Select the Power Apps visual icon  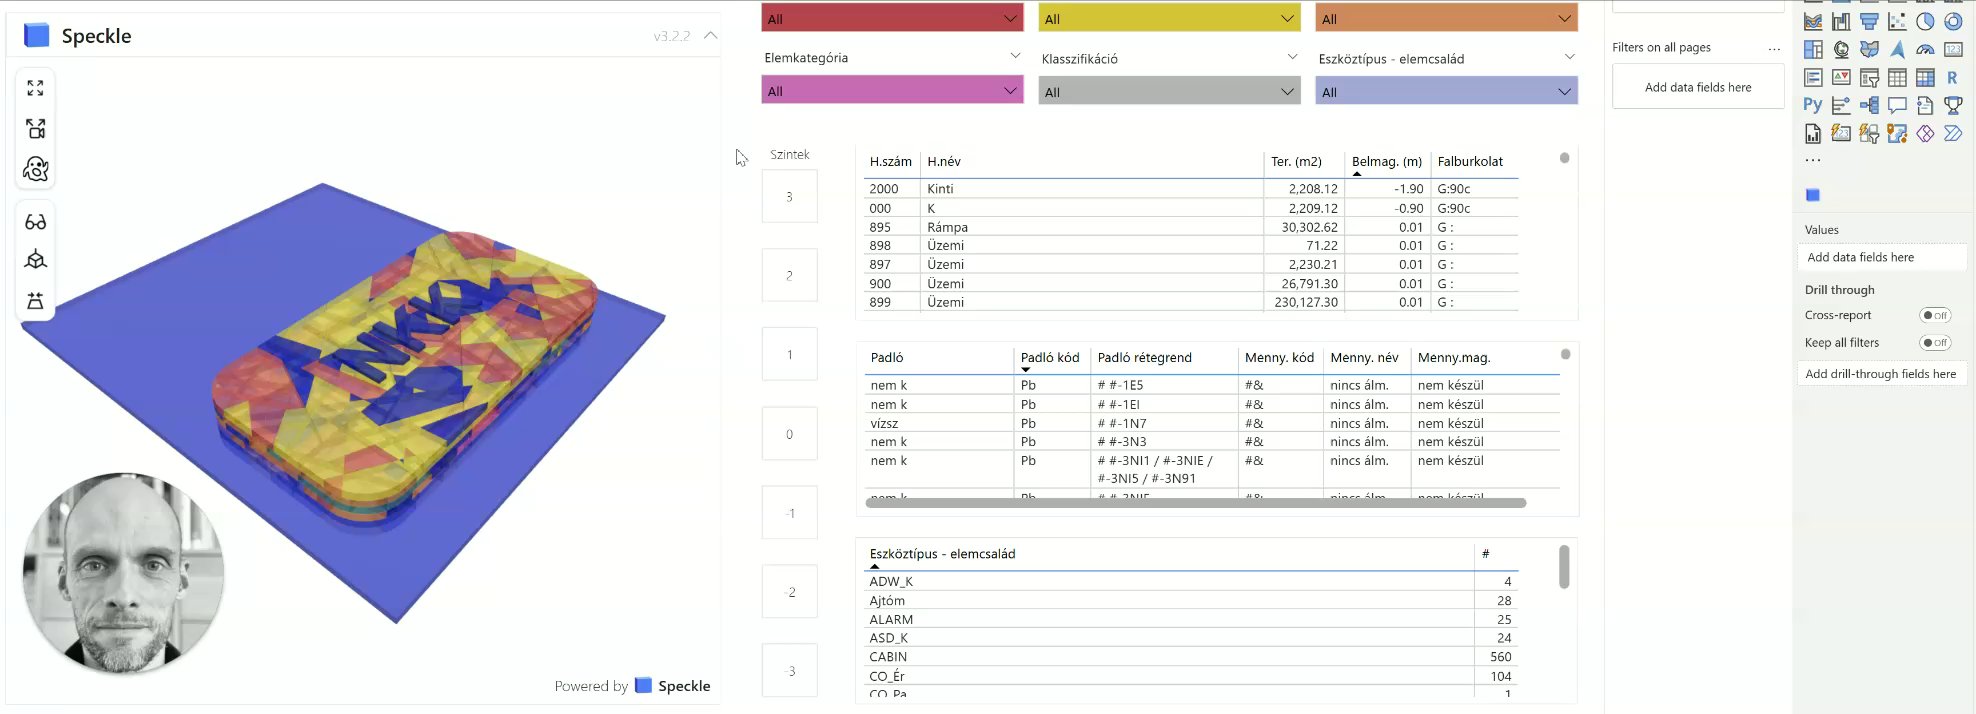pos(1925,133)
